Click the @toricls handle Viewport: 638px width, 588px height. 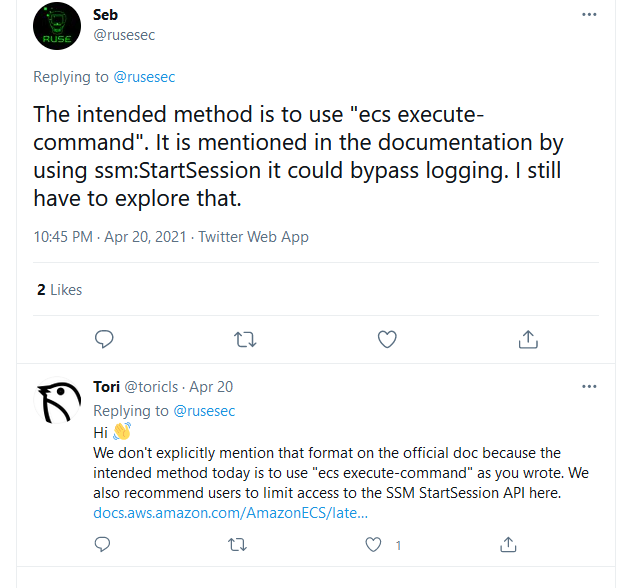pyautogui.click(x=153, y=387)
